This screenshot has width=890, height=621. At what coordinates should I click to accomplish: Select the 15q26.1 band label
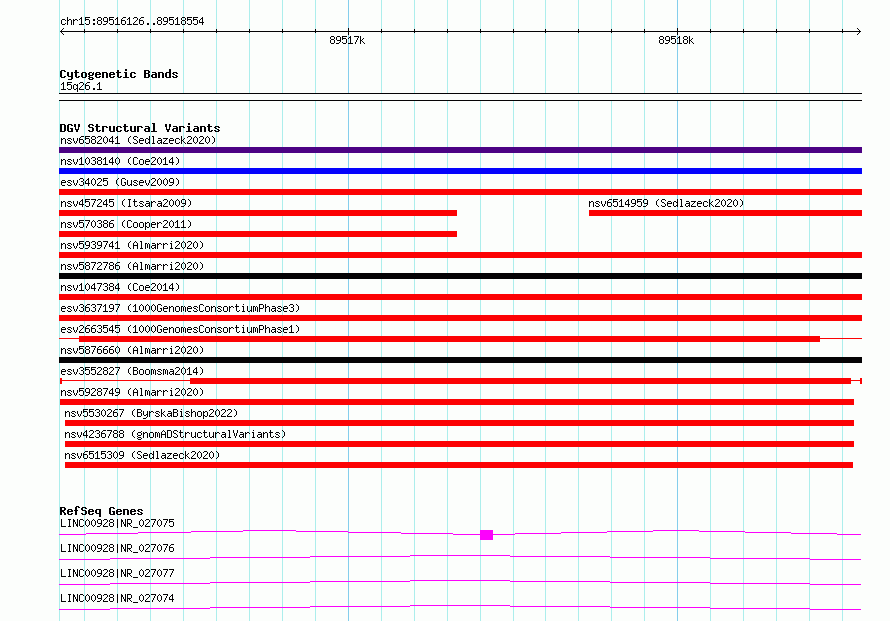coord(81,86)
